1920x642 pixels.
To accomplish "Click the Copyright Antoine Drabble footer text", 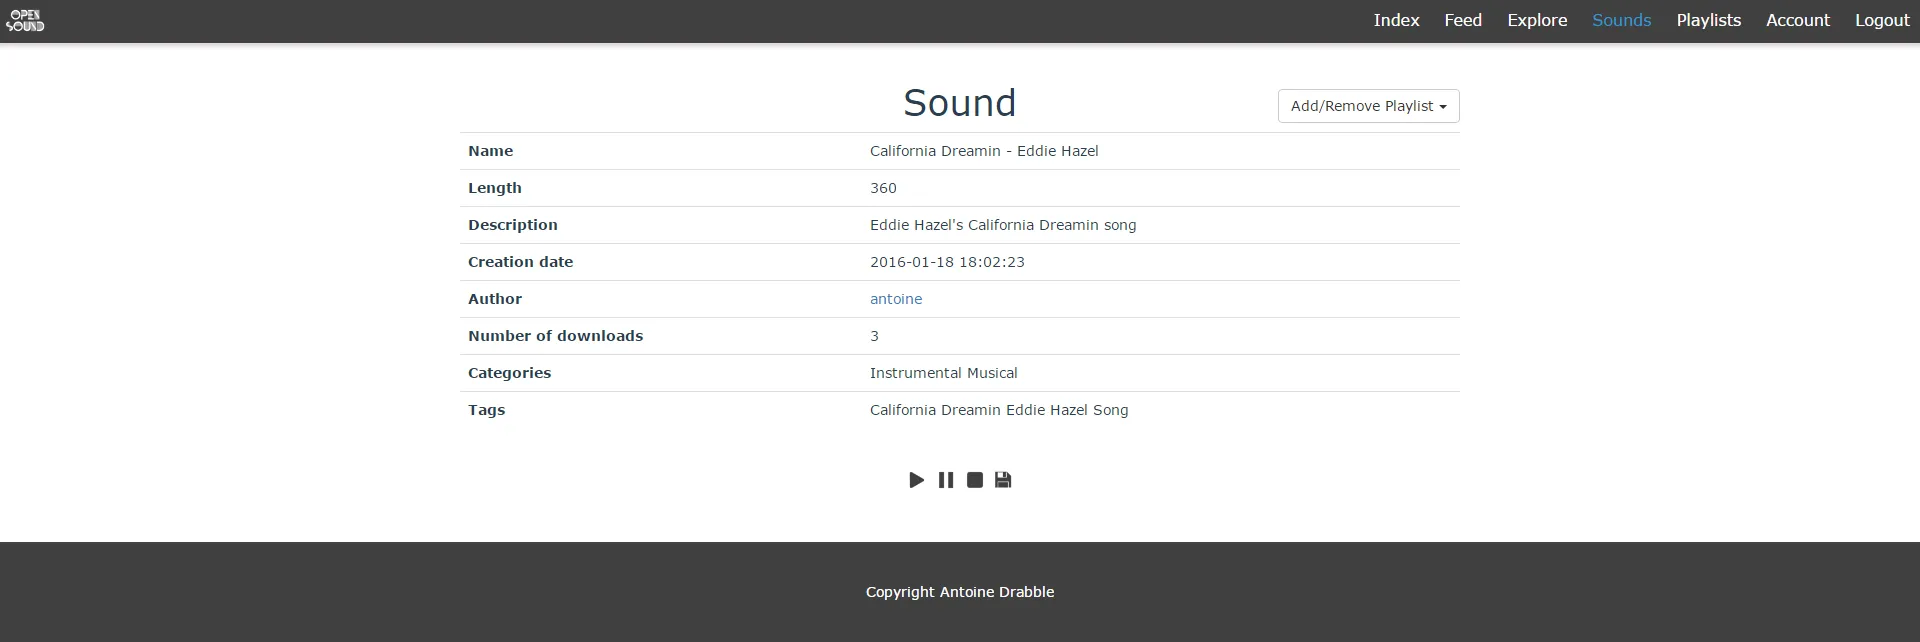I will point(960,592).
